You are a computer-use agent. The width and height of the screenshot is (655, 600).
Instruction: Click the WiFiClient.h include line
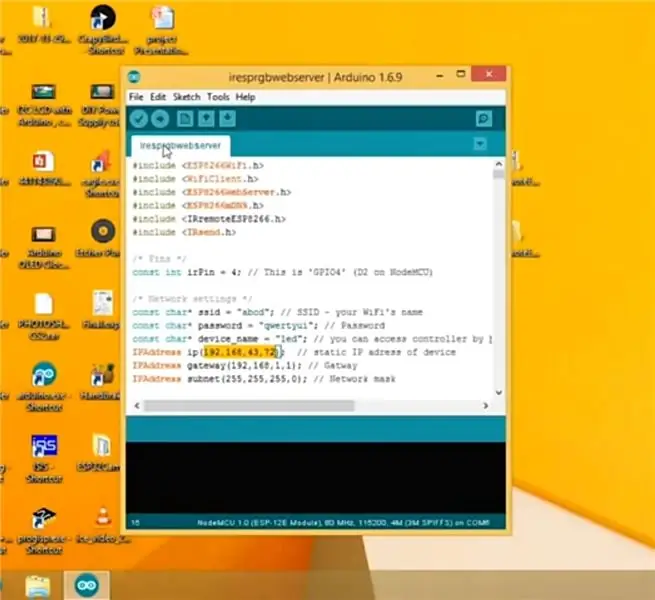point(195,179)
